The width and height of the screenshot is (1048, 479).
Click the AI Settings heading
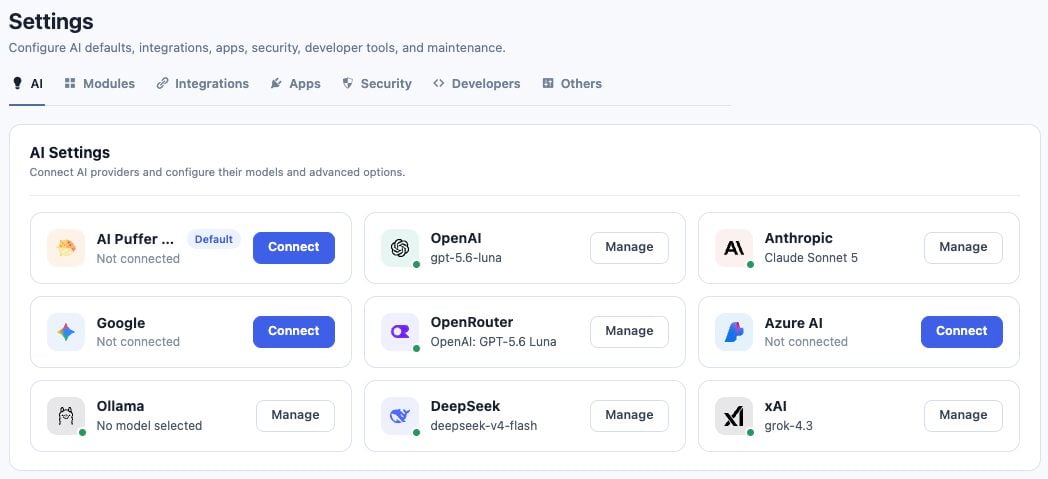70,153
